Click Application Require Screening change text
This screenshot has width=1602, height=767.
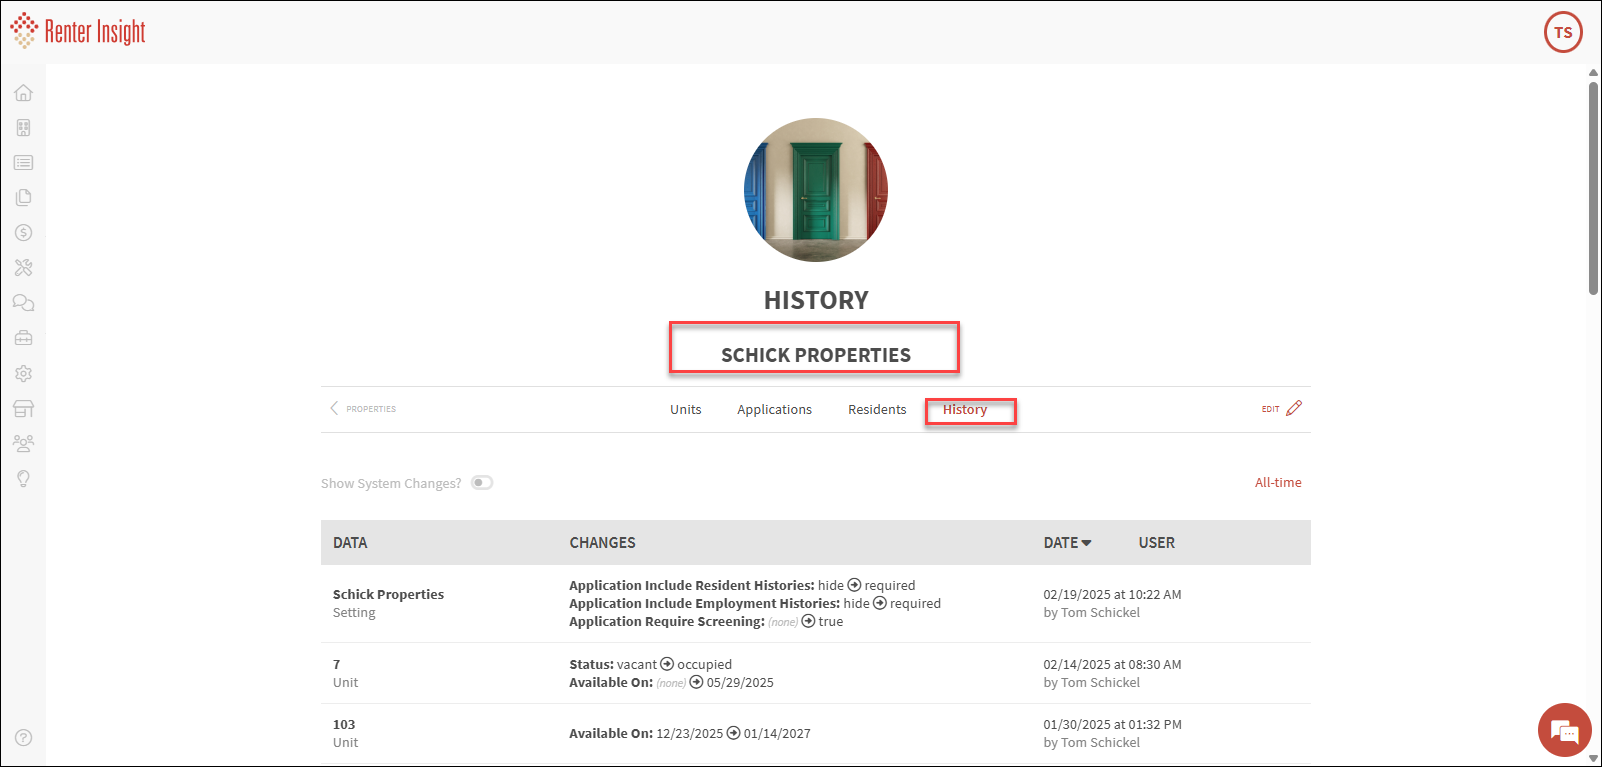pyautogui.click(x=706, y=621)
